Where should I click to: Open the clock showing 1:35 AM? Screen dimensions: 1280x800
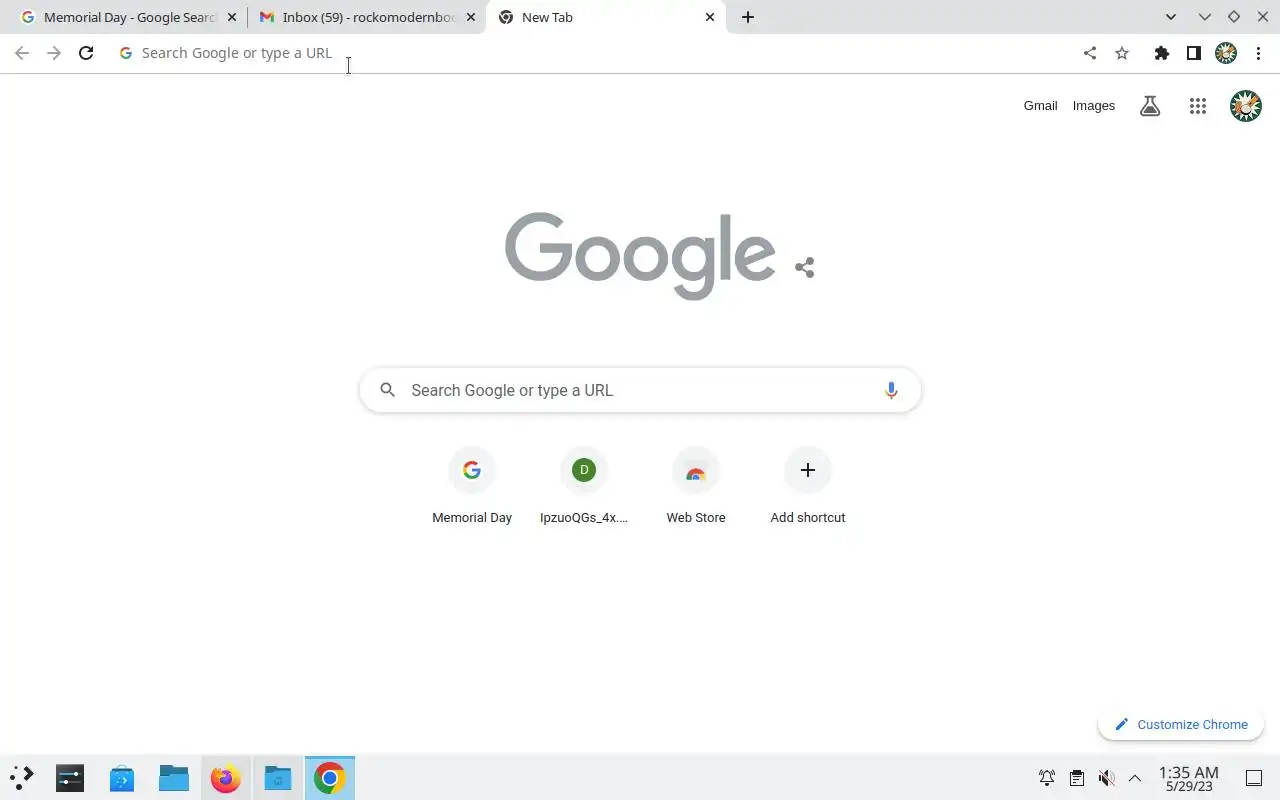click(1189, 778)
